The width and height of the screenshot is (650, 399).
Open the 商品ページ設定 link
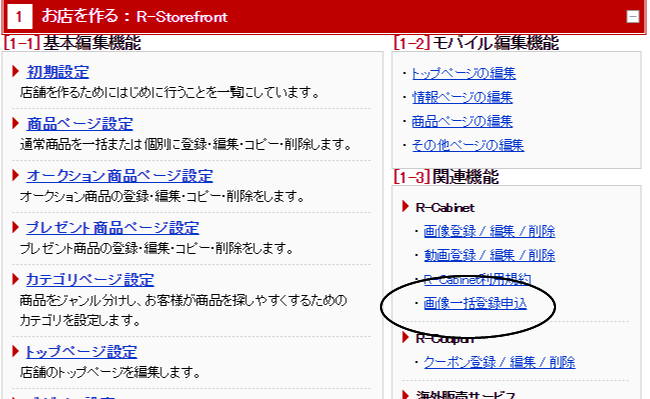coord(80,124)
